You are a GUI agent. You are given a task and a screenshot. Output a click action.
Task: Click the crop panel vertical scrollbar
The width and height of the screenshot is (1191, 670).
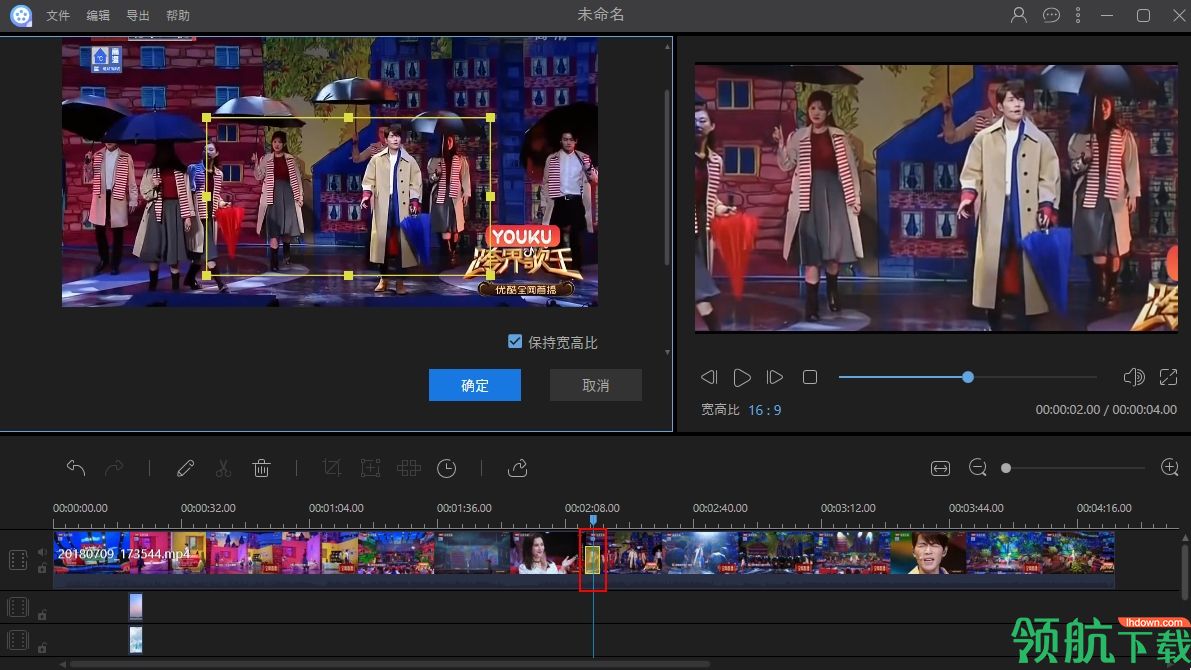tap(667, 178)
